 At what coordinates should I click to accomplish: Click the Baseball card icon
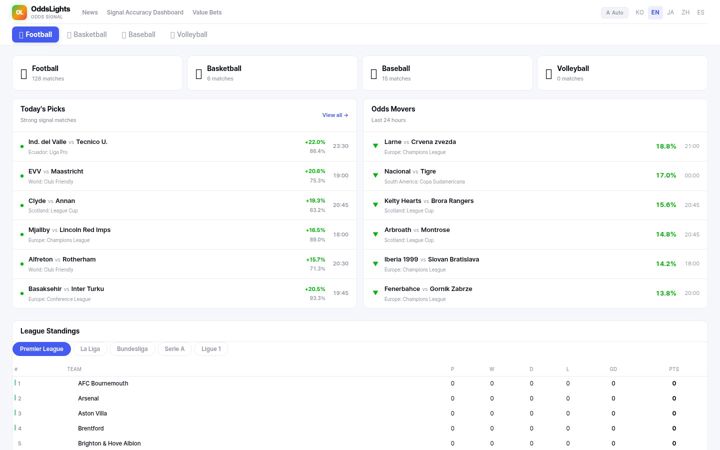click(374, 73)
